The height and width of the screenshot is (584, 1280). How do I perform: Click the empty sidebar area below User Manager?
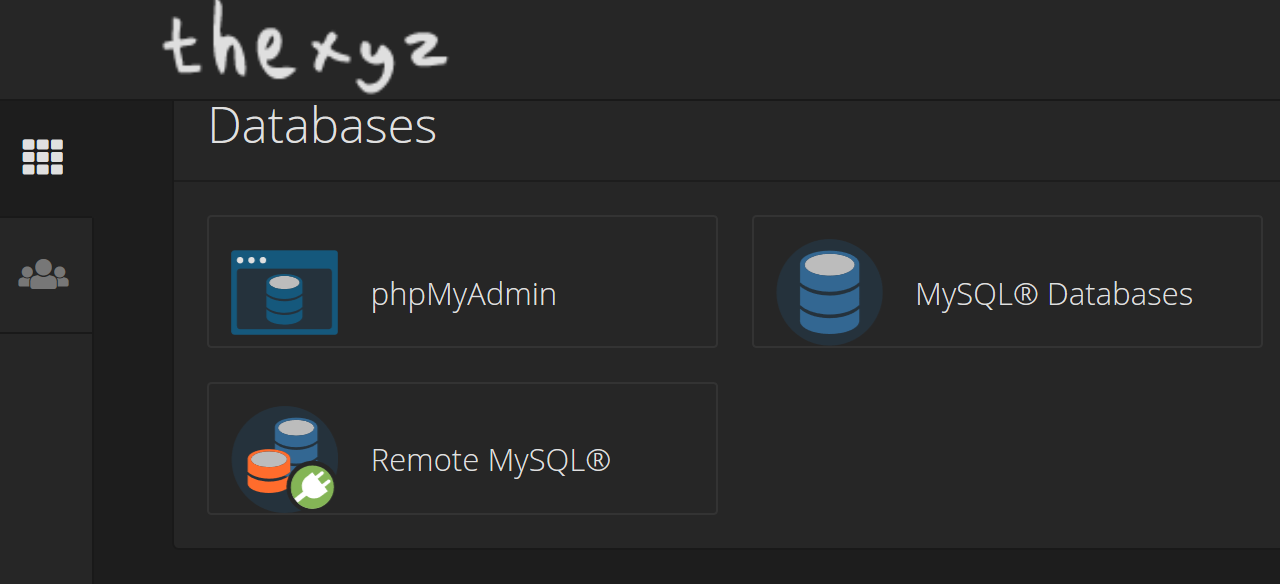46,455
